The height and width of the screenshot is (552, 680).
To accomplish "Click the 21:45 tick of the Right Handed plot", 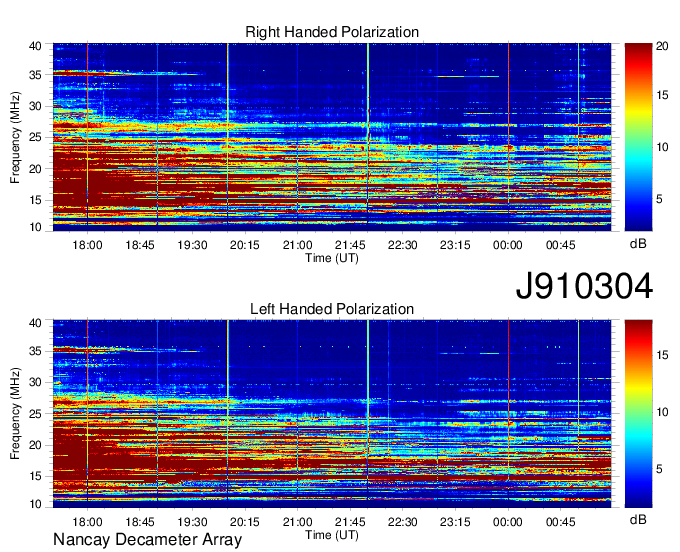I will (350, 245).
